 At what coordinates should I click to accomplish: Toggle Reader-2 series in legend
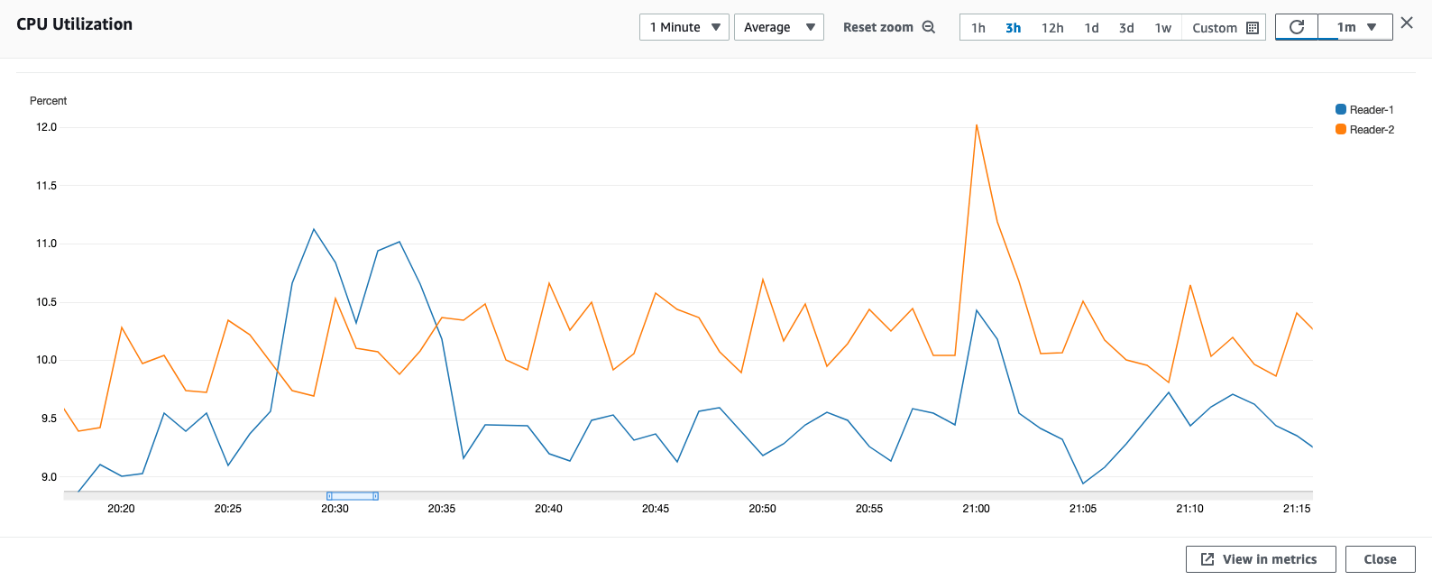(x=1364, y=129)
